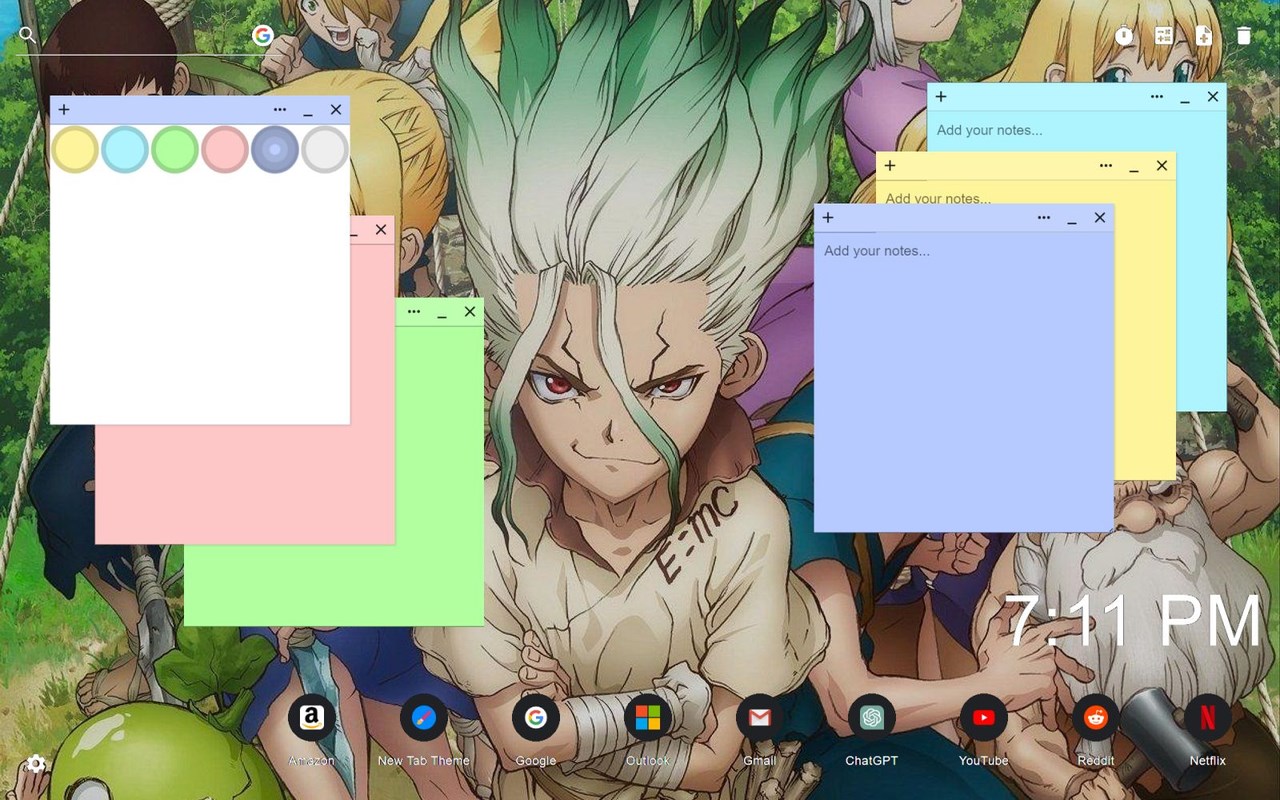Open three-dot menu on cyan note
The height and width of the screenshot is (800, 1280).
[x=1157, y=97]
